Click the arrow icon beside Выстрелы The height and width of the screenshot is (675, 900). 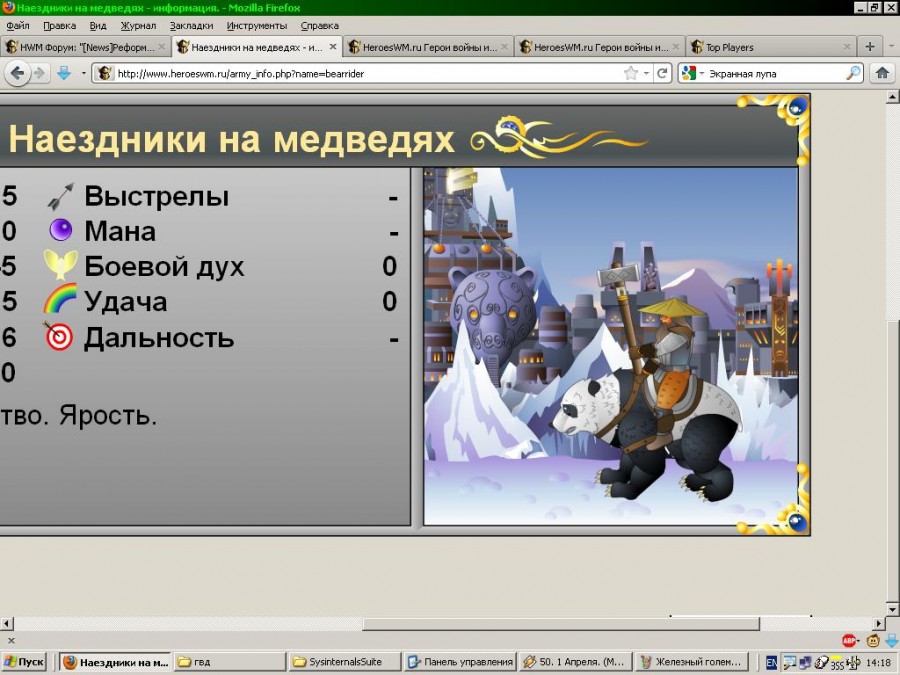[60, 196]
